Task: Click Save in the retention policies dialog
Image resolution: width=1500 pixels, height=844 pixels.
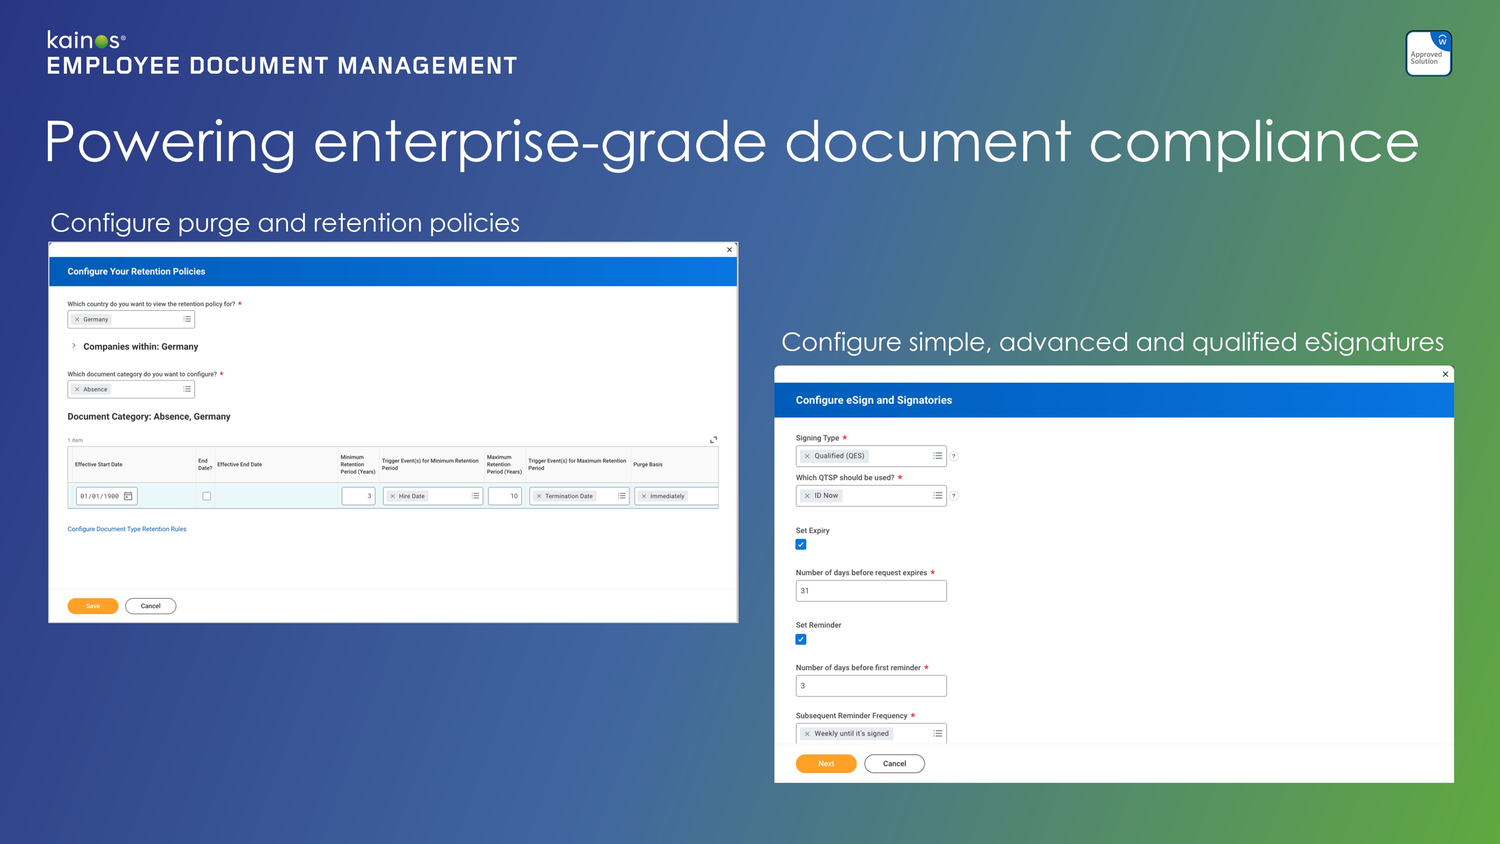Action: click(x=92, y=605)
